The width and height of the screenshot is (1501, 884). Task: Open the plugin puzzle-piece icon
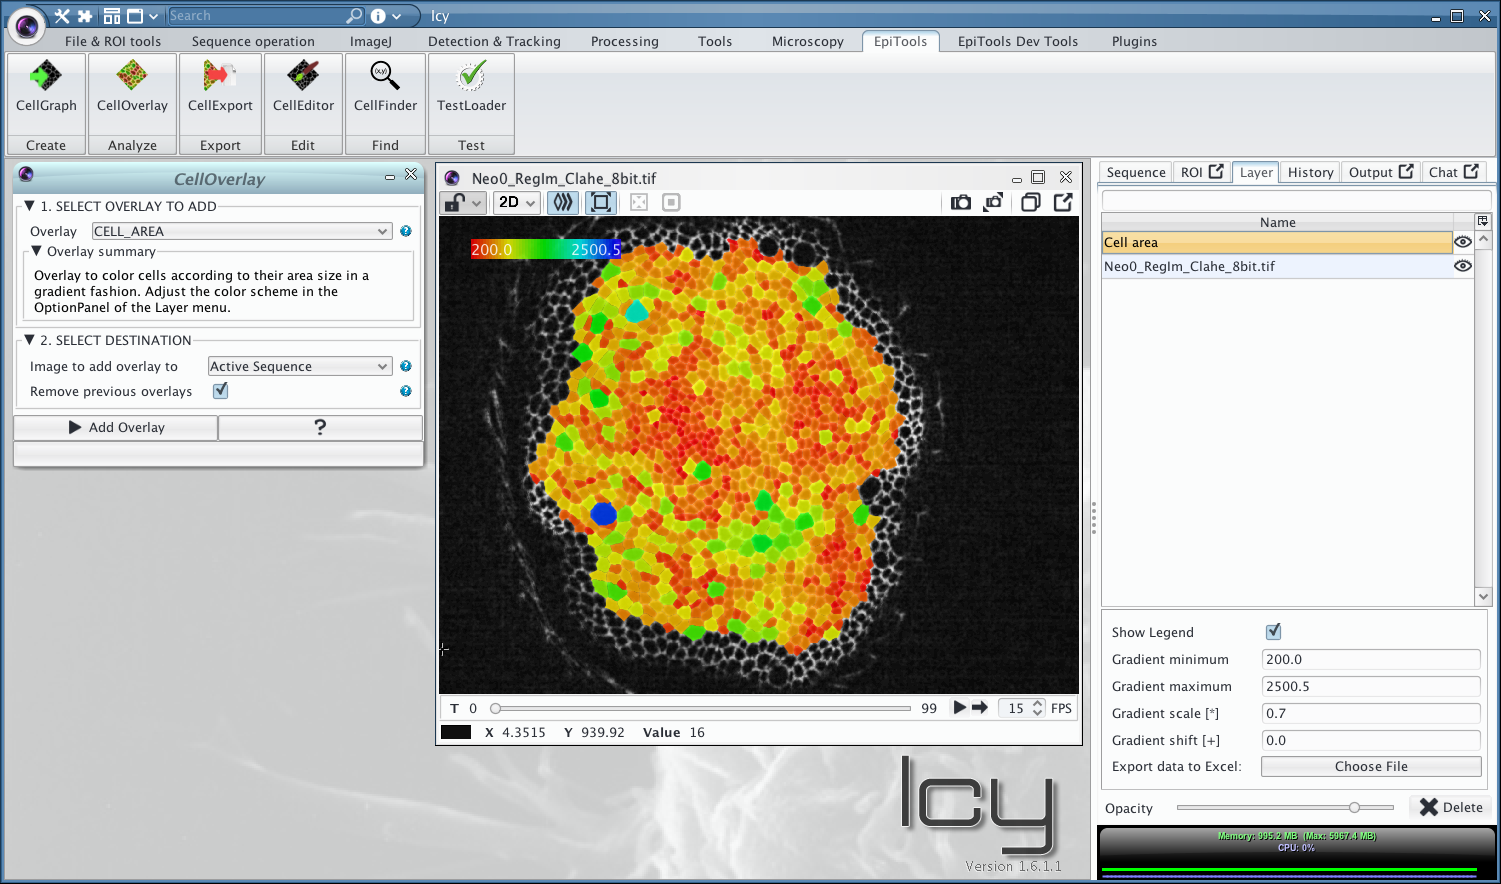pos(85,16)
